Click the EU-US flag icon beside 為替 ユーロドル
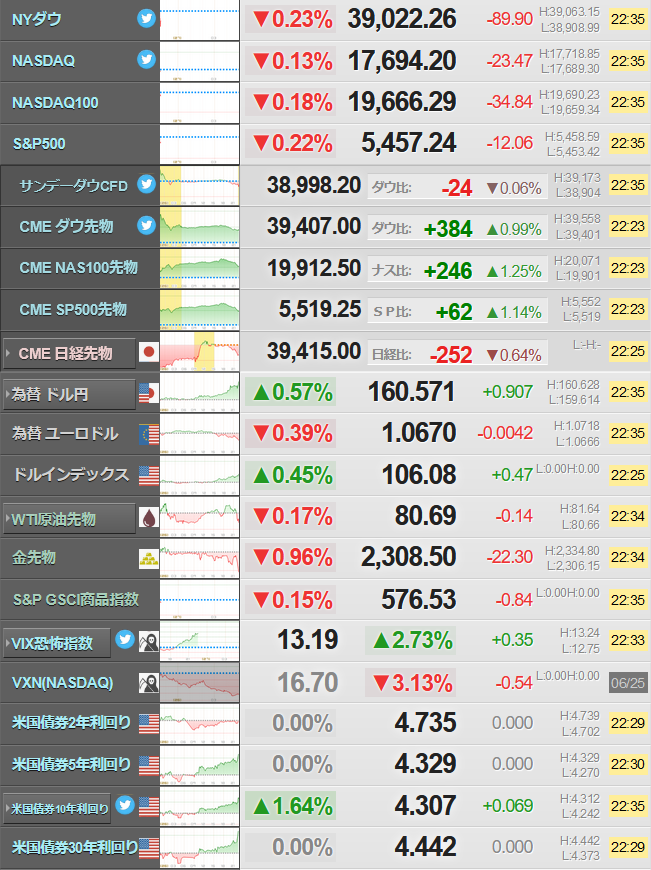The height and width of the screenshot is (870, 651). click(149, 434)
